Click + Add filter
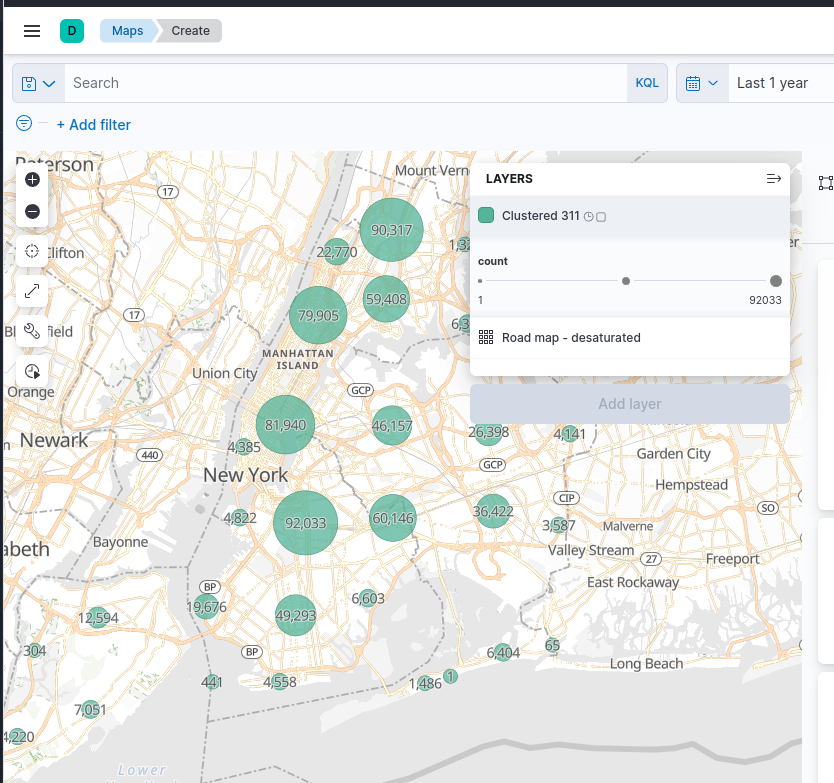 click(x=94, y=124)
